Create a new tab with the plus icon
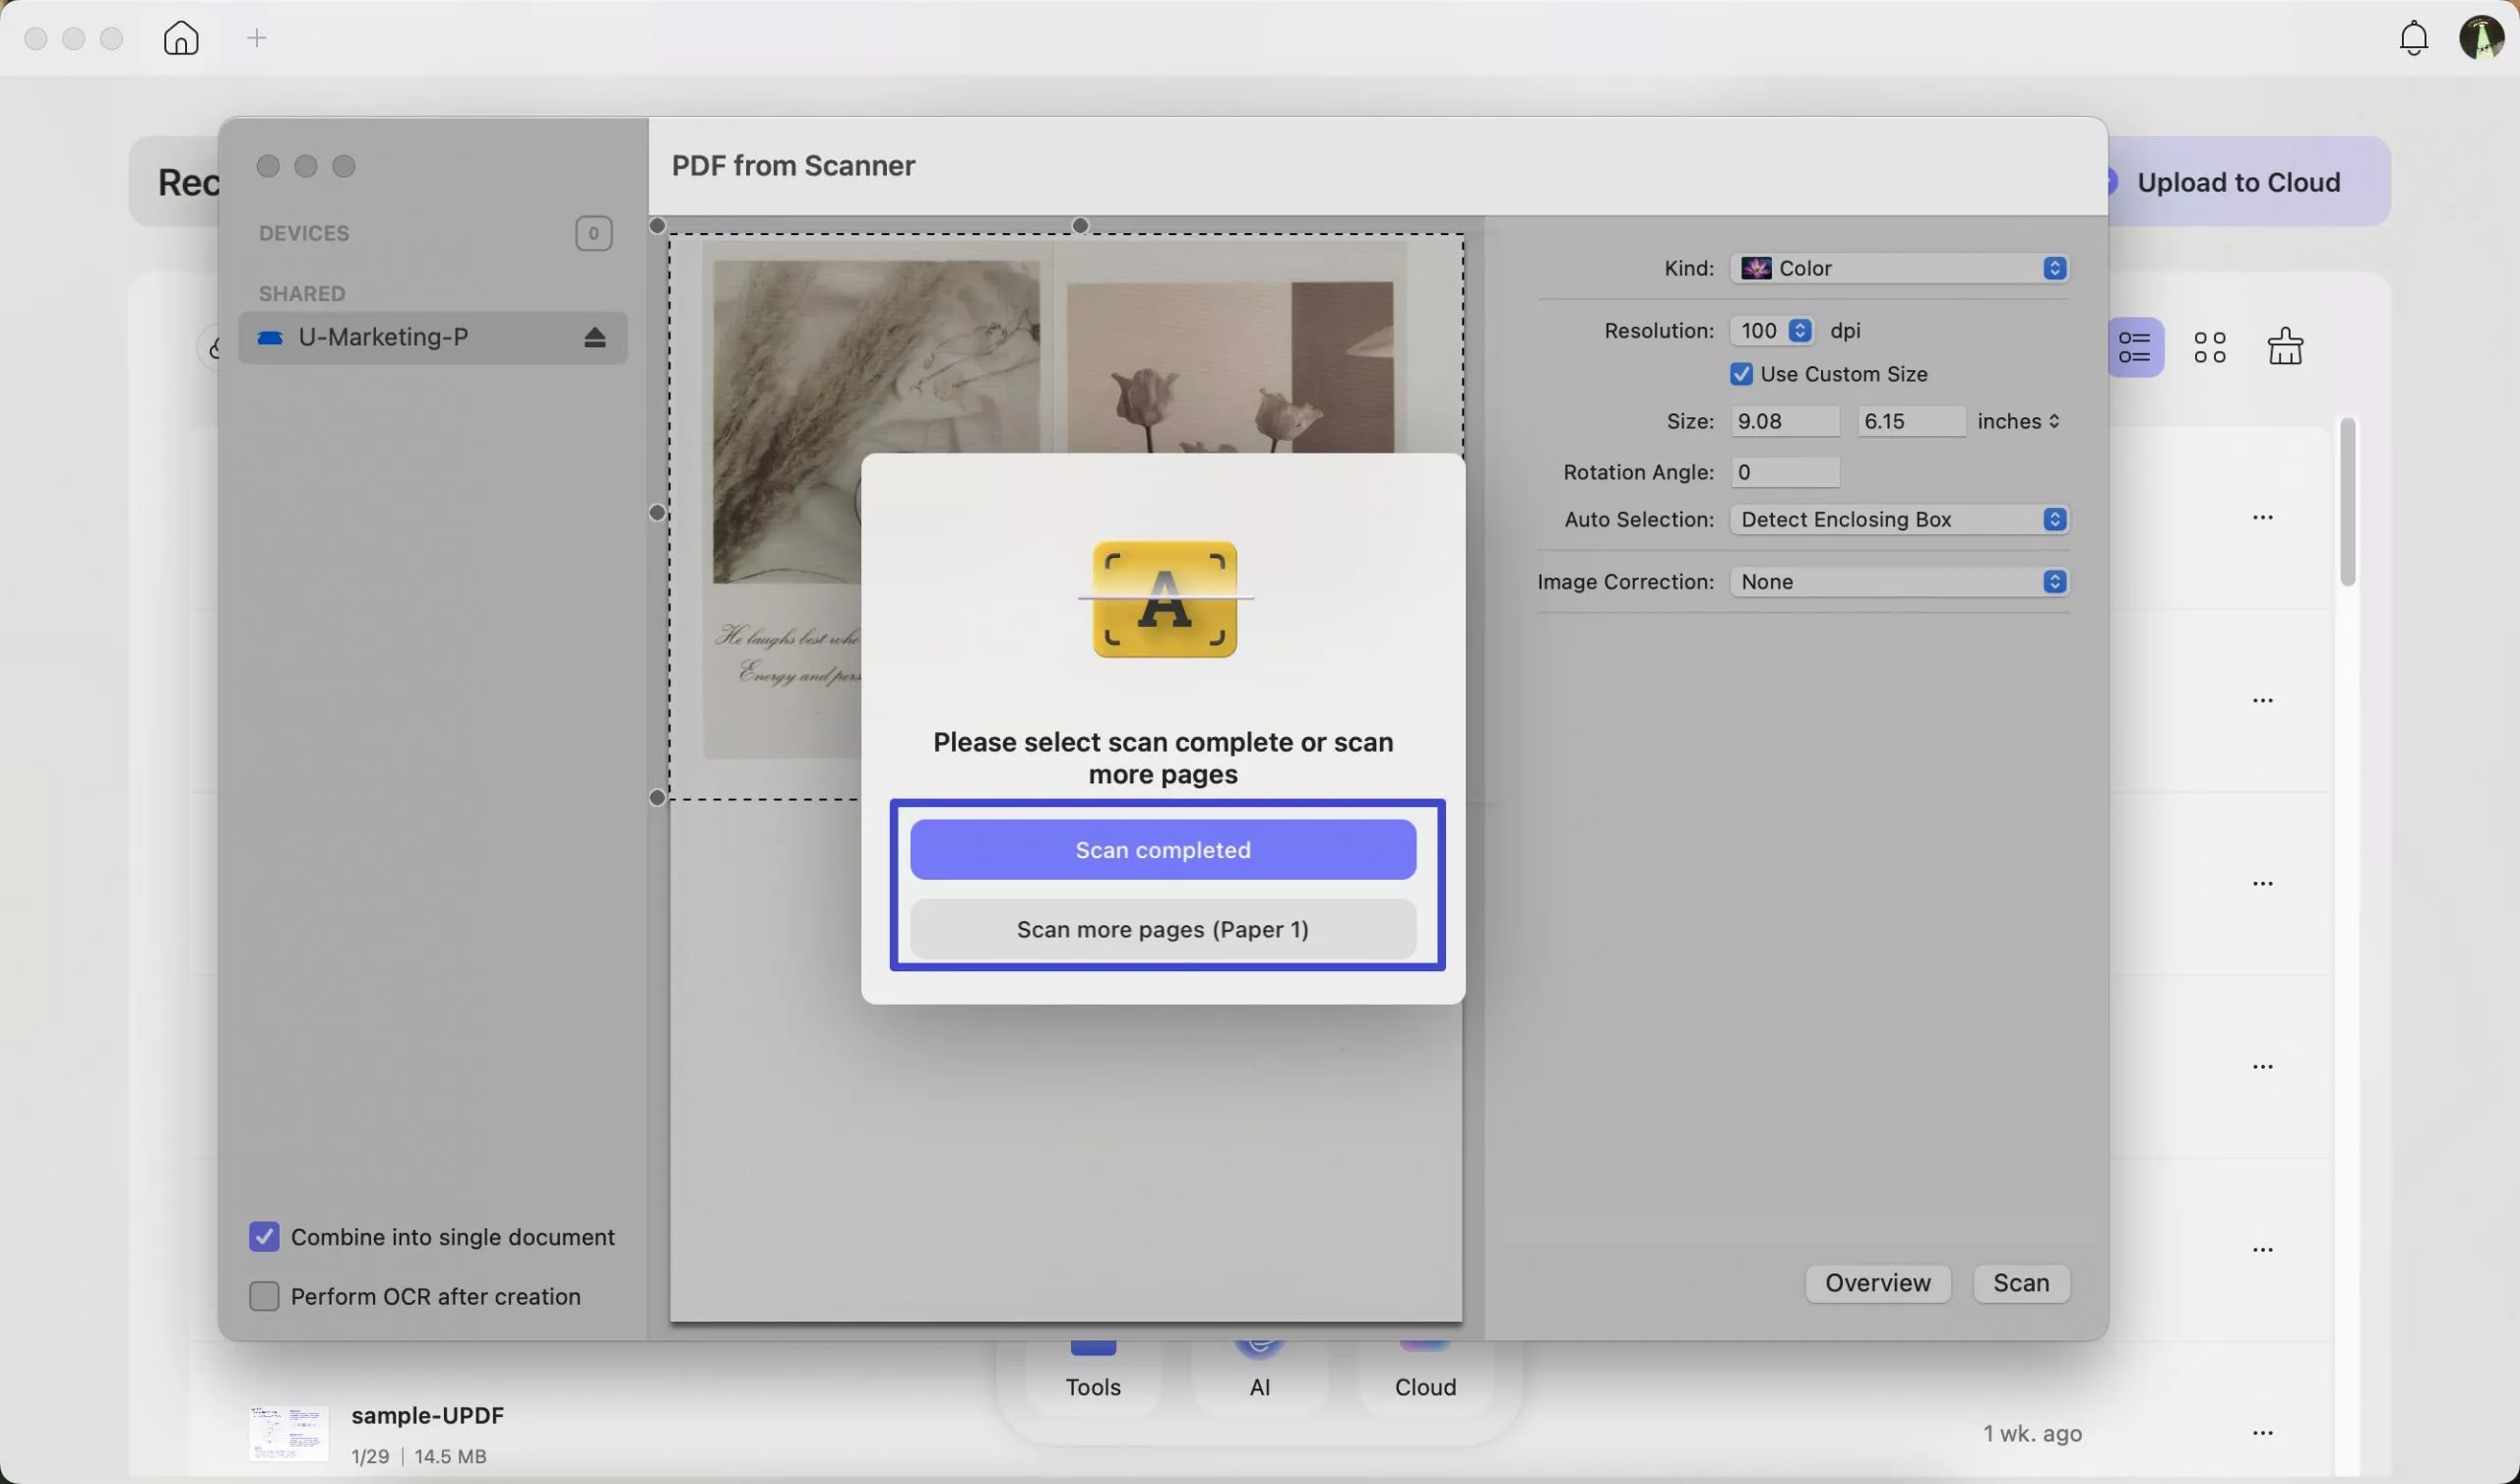This screenshot has height=1484, width=2520. [257, 38]
